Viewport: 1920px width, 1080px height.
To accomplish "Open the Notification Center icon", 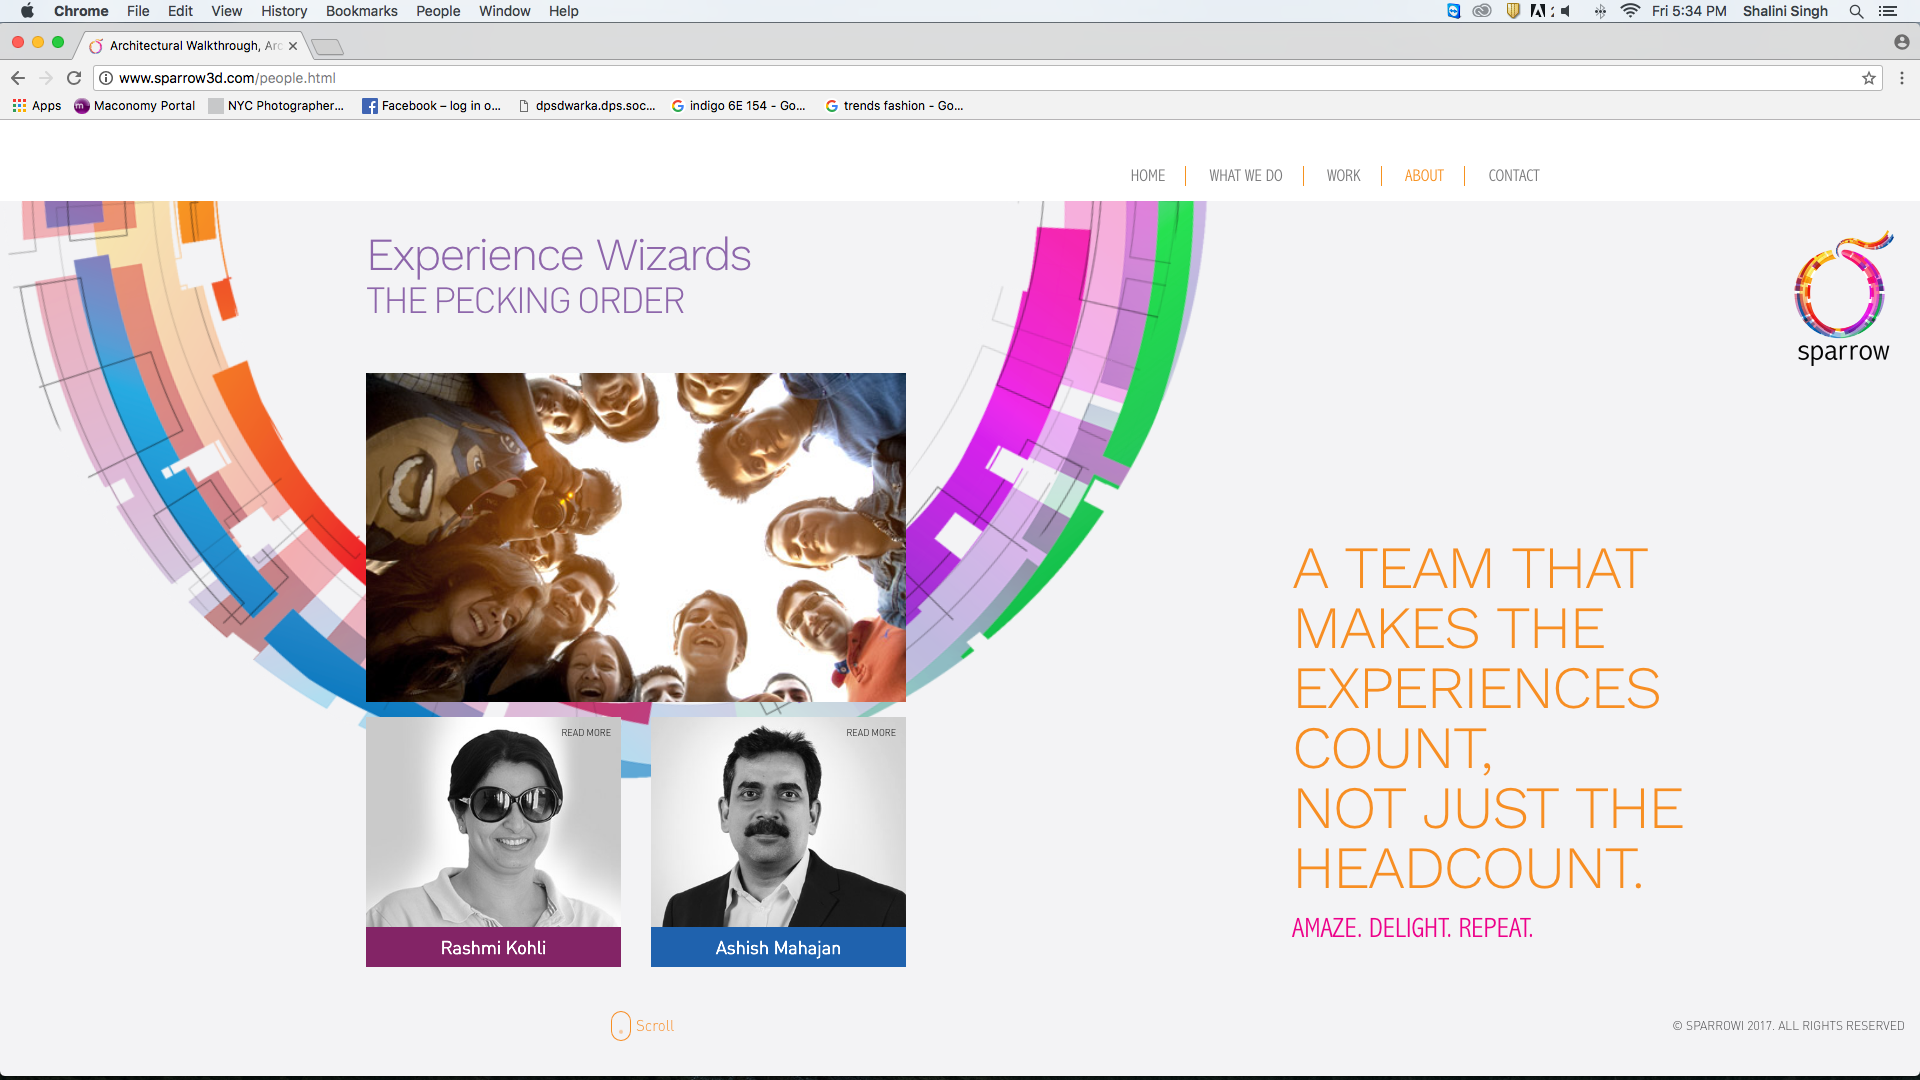I will point(1888,11).
